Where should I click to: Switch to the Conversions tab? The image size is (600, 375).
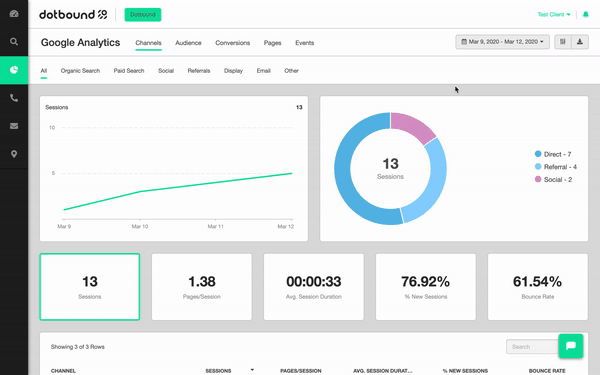pos(233,43)
